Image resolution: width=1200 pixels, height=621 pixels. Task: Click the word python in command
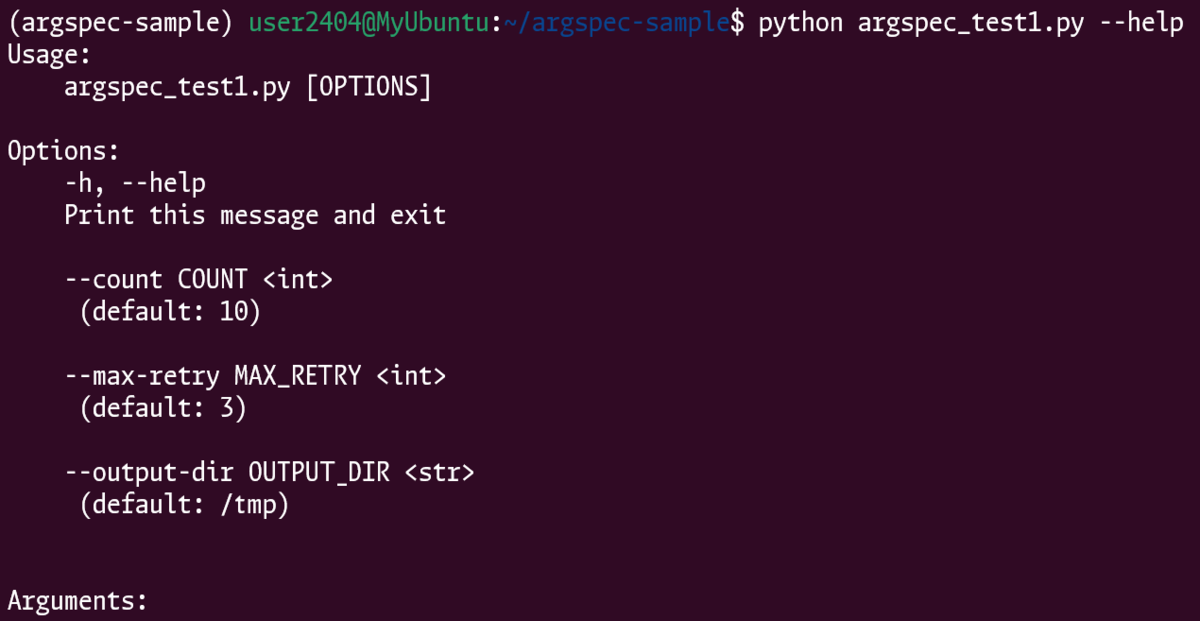coord(800,23)
